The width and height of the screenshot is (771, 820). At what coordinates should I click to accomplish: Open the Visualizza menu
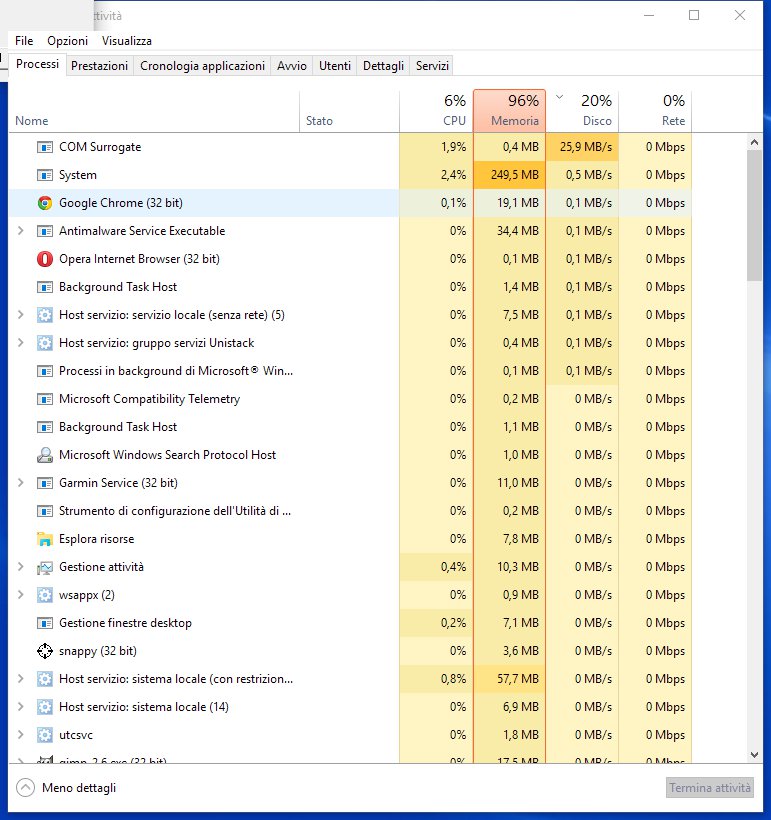(x=127, y=41)
